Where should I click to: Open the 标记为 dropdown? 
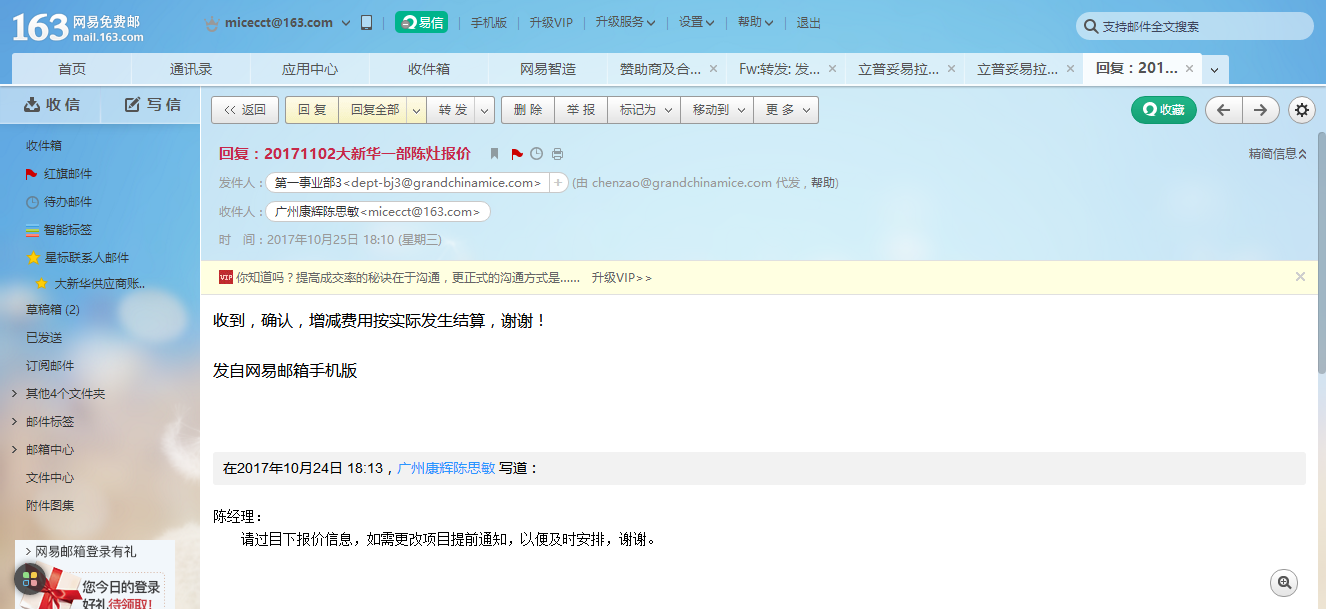(x=644, y=110)
